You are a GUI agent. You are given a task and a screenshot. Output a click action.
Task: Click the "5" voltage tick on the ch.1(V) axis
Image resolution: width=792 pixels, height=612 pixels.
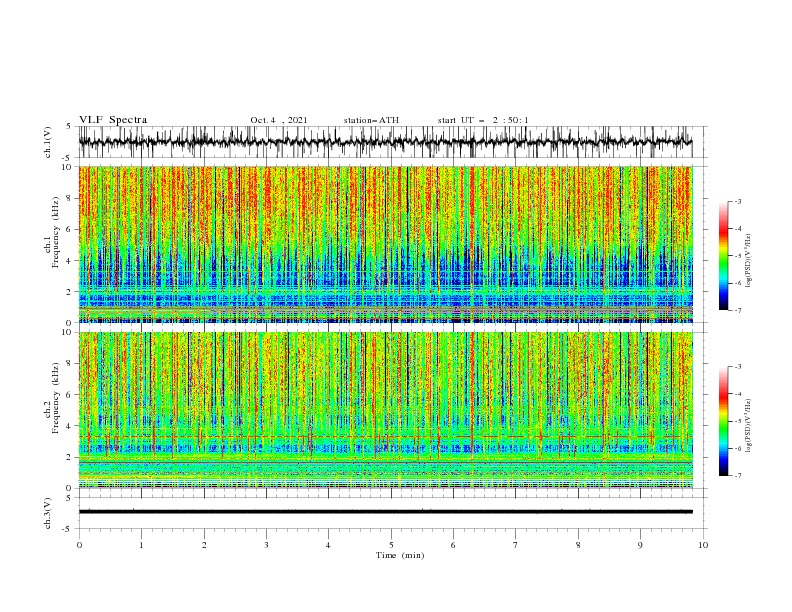[69, 126]
